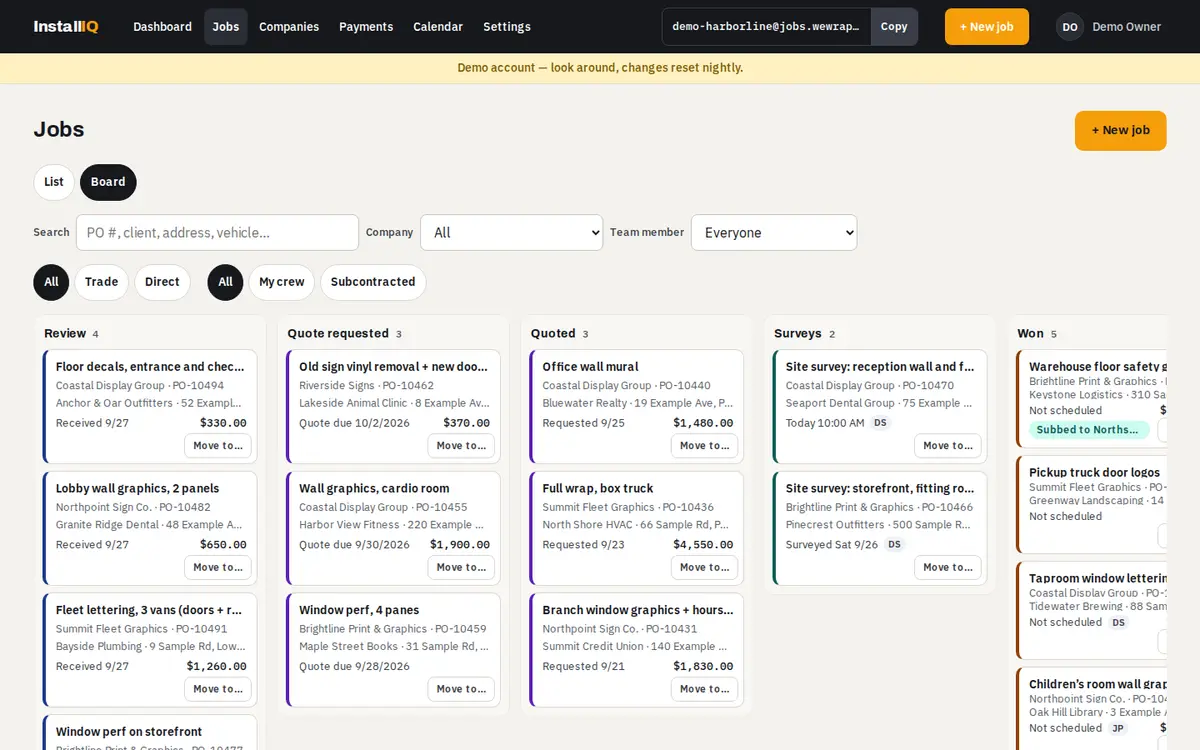
Task: Open Move to on Branch window graphics card
Action: click(705, 689)
